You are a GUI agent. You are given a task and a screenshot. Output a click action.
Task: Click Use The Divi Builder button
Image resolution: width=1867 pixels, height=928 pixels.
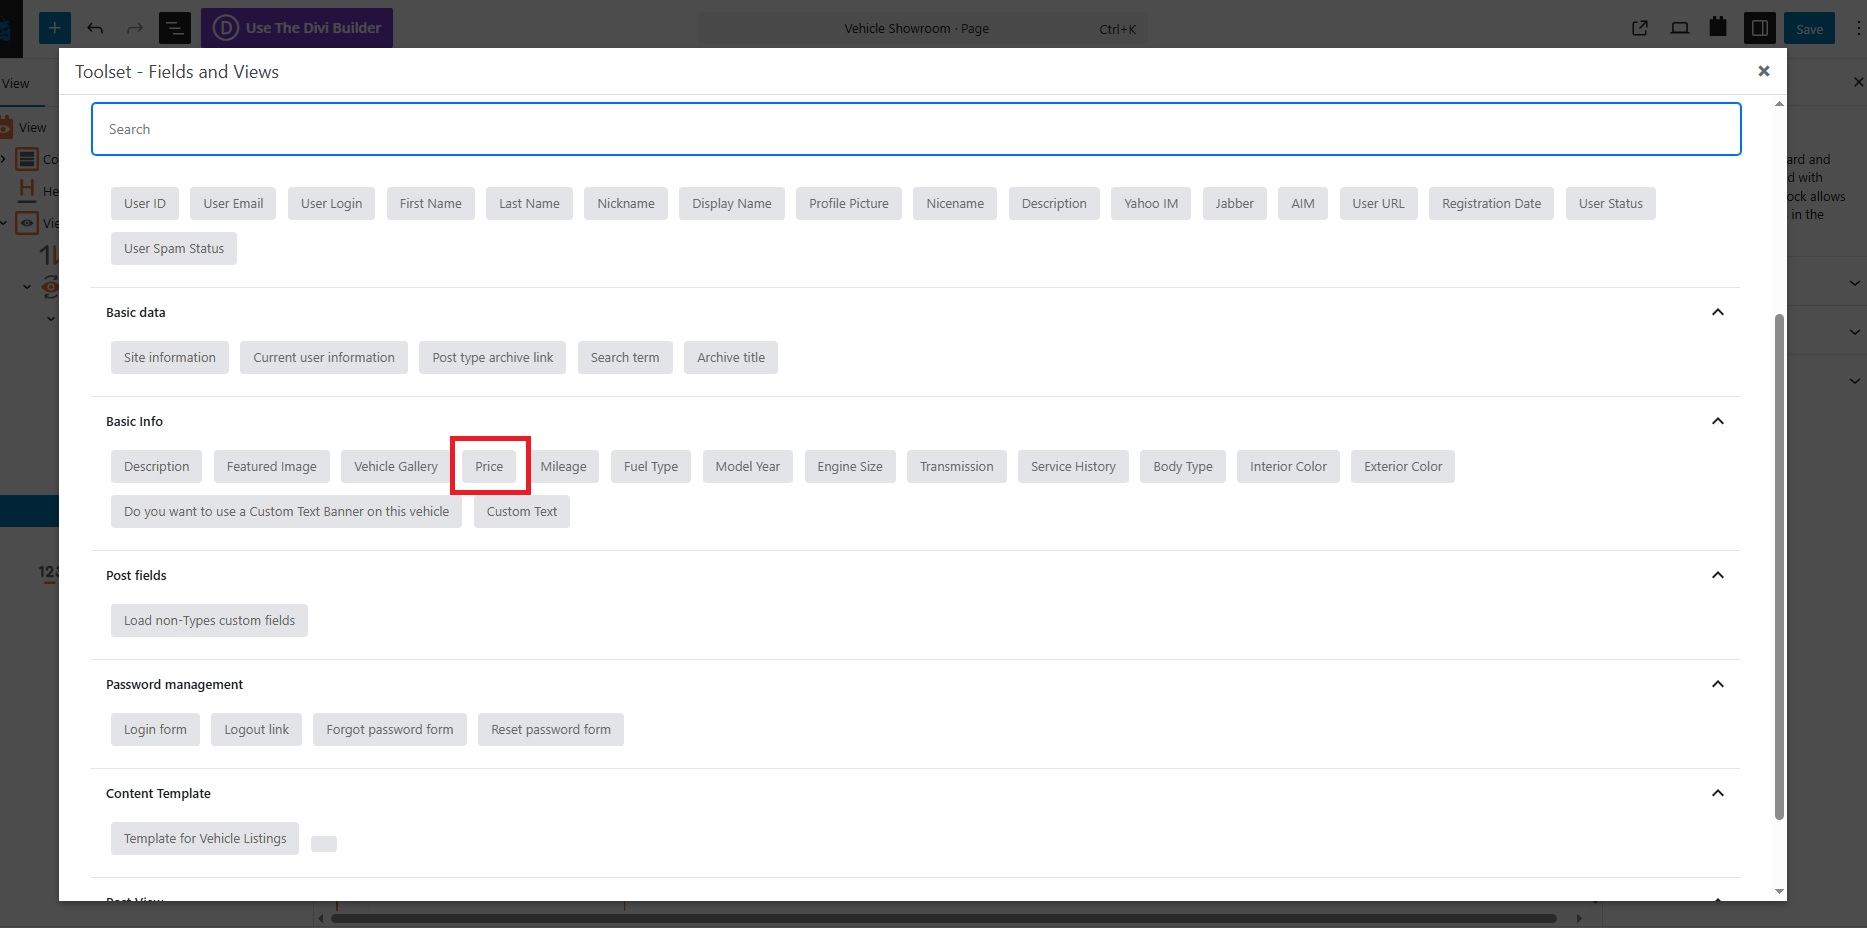297,28
